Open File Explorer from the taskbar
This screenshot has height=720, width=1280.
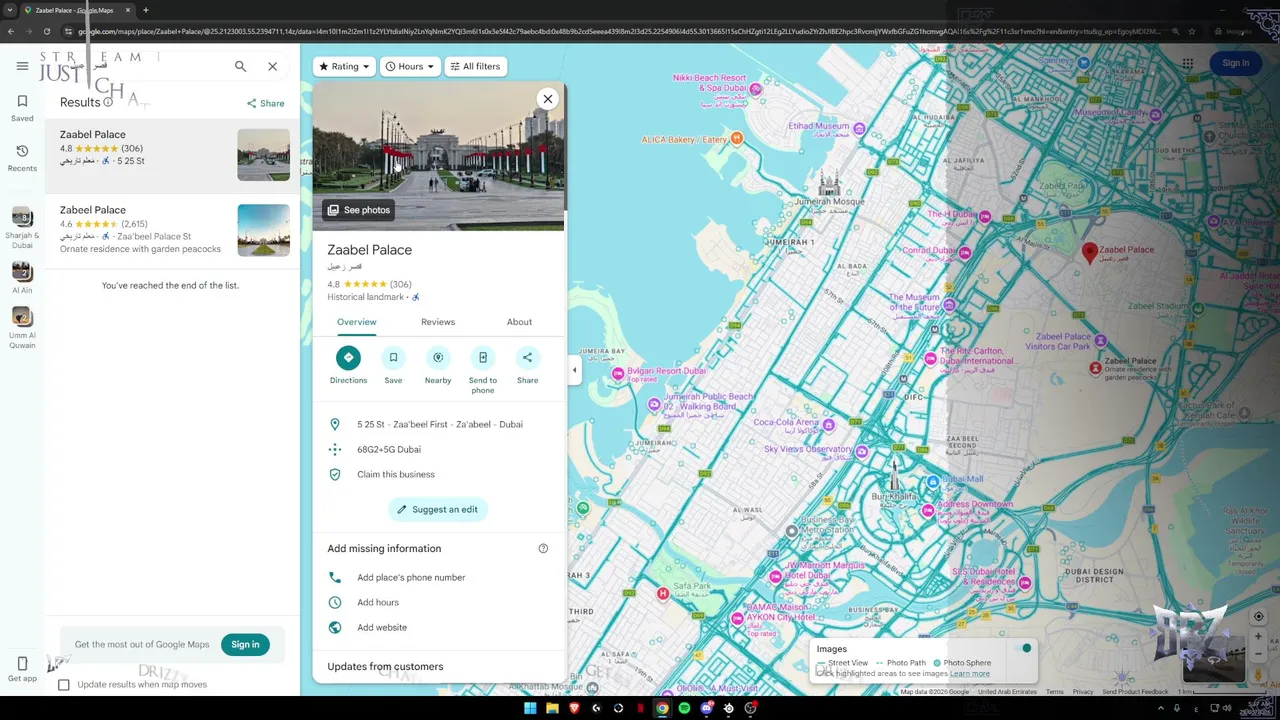[552, 708]
